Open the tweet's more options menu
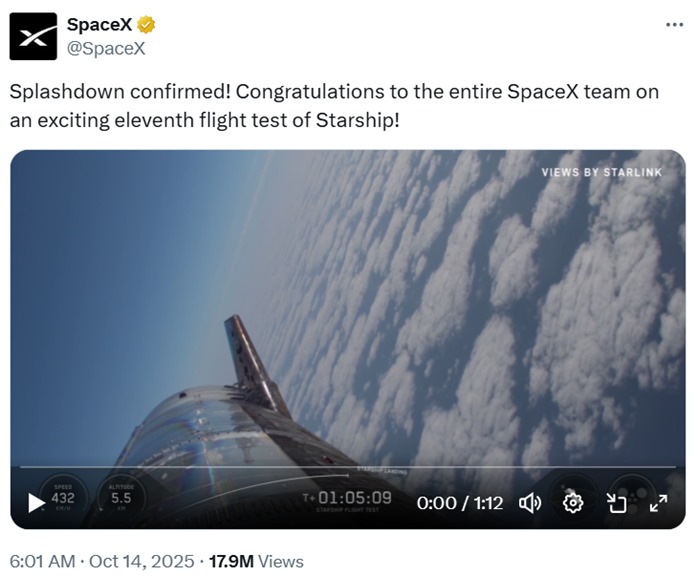The width and height of the screenshot is (698, 576). coord(675,25)
